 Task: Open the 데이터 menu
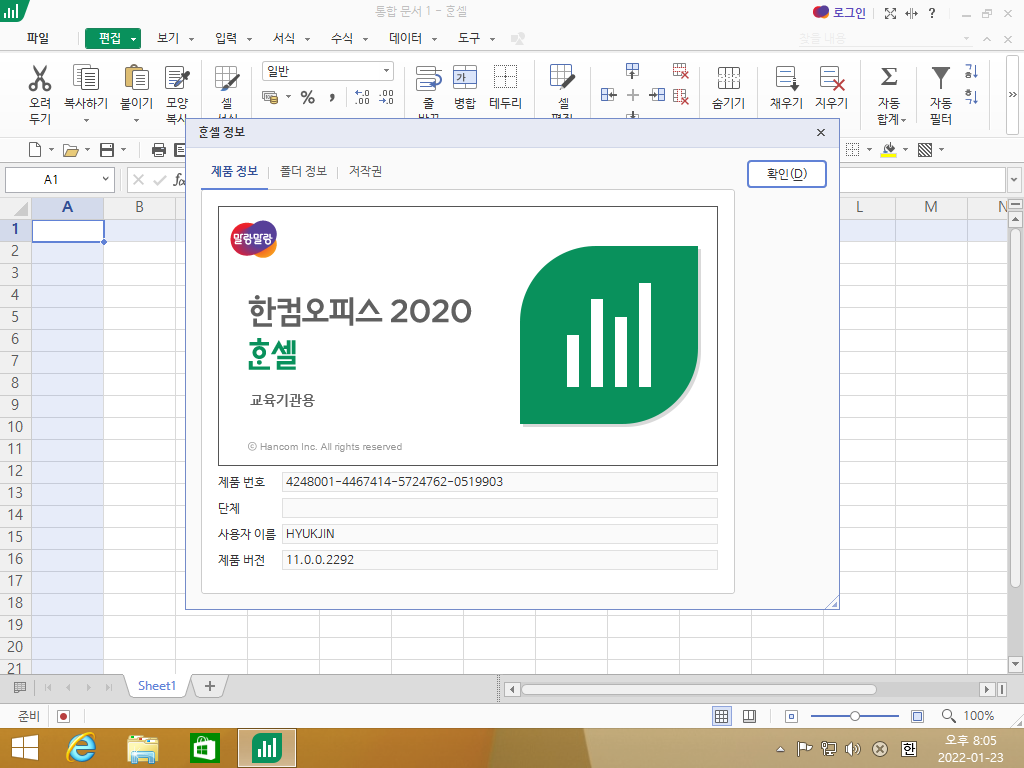[x=406, y=39]
